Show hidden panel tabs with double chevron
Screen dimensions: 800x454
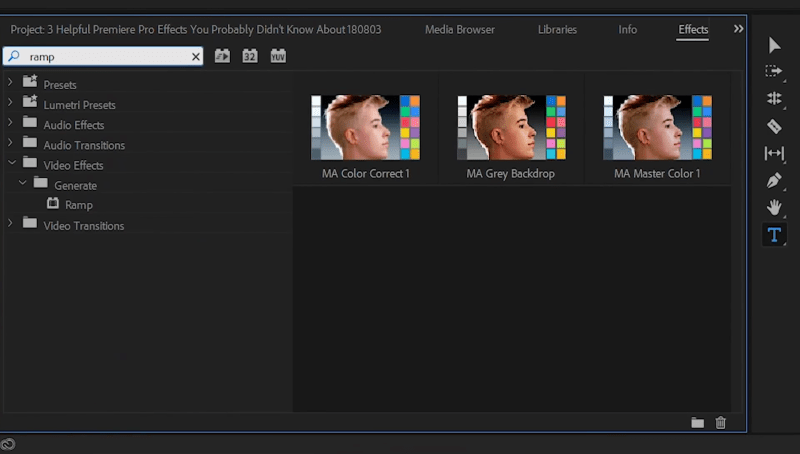click(738, 29)
